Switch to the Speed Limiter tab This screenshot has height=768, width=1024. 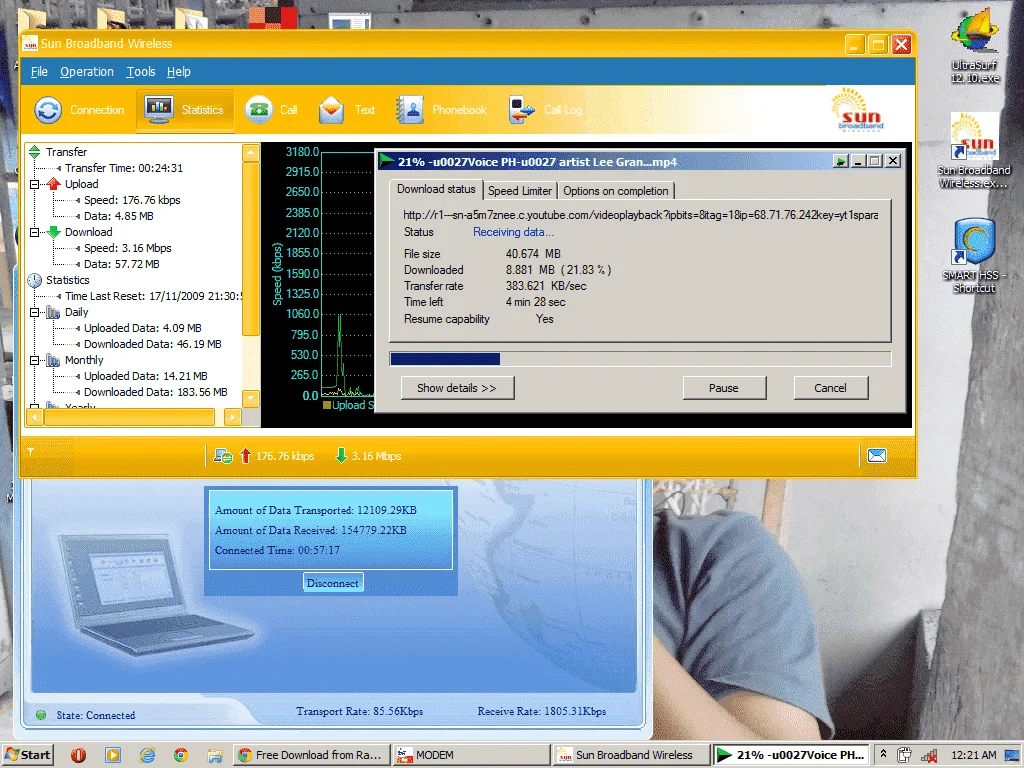[x=520, y=191]
